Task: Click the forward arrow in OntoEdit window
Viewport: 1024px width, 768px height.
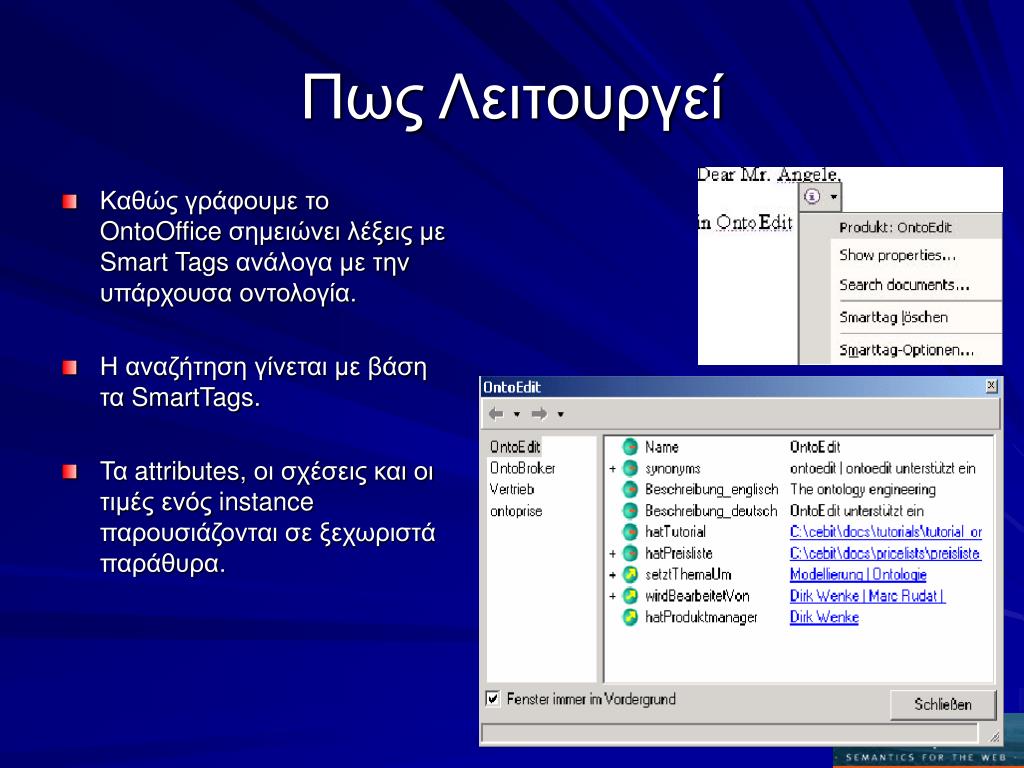Action: tap(539, 413)
